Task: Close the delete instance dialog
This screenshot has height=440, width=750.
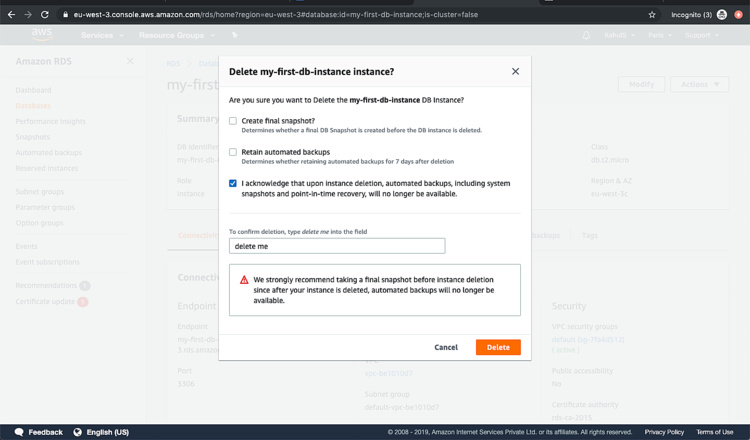Action: [x=515, y=72]
